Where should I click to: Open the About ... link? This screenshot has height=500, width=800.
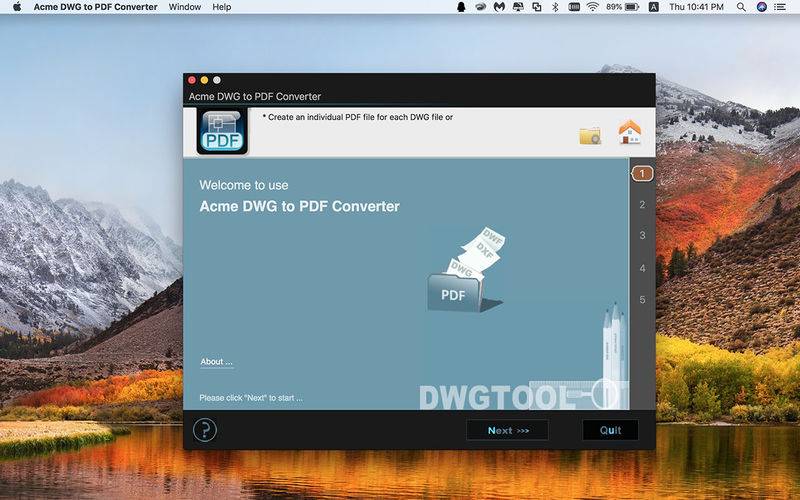tap(216, 362)
